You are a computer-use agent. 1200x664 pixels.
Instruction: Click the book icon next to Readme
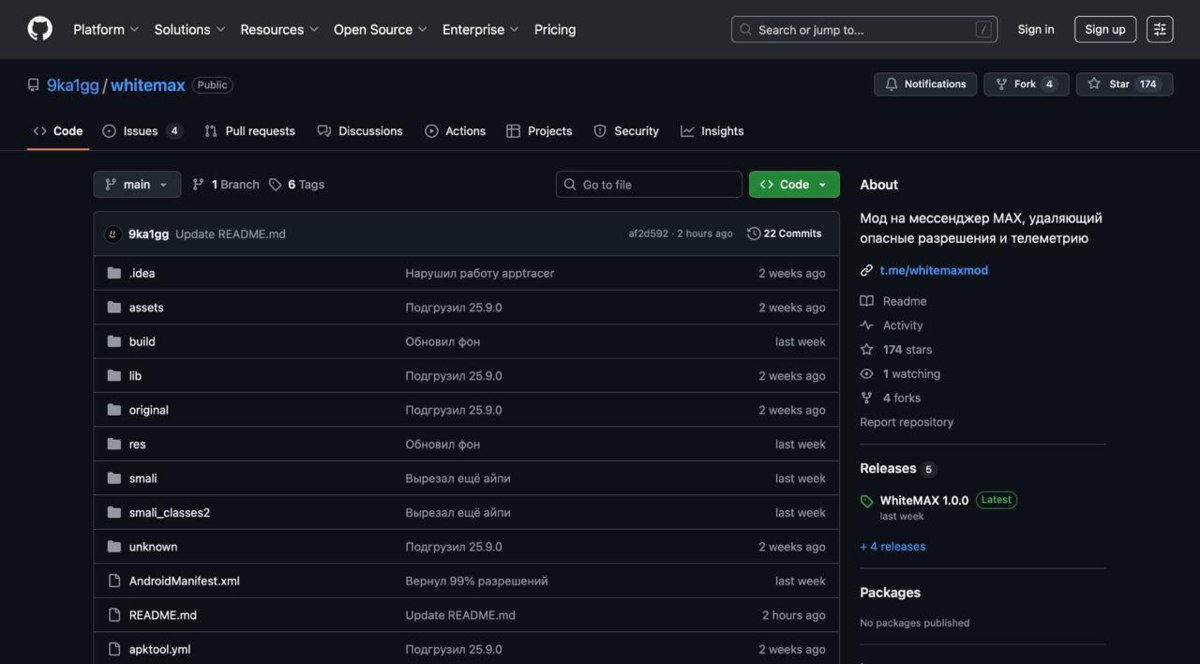pyautogui.click(x=866, y=301)
